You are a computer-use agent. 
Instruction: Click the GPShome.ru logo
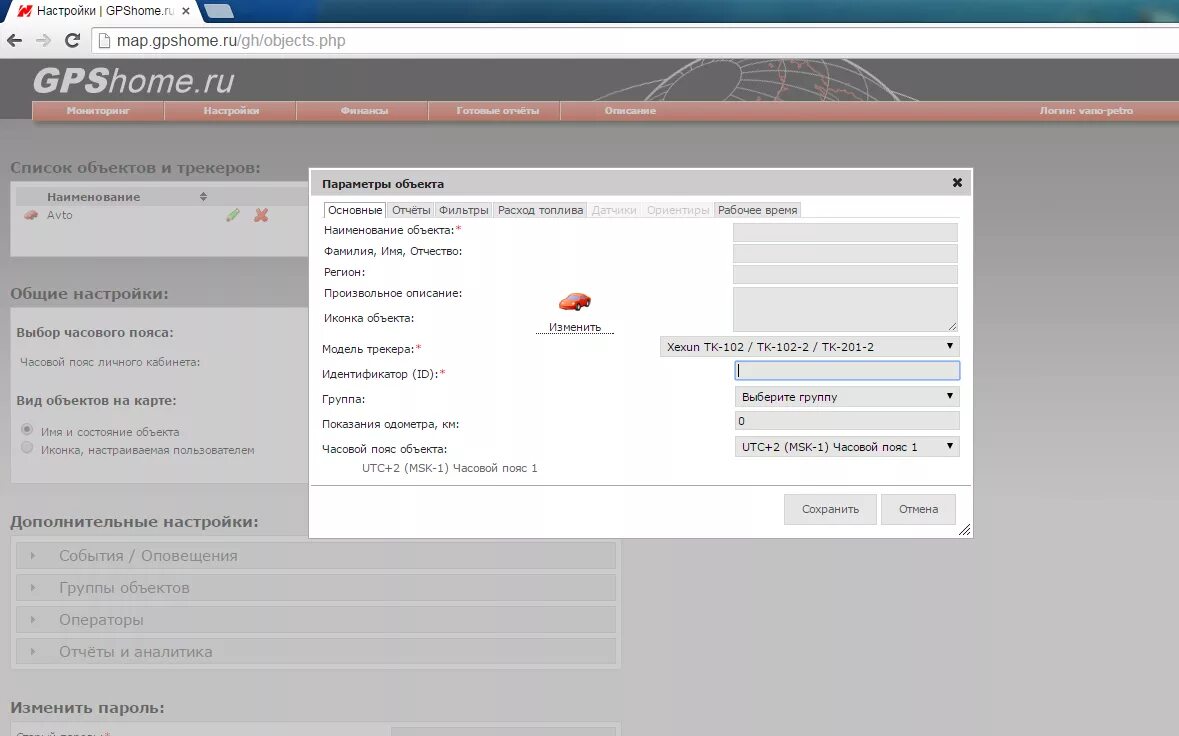coord(134,80)
